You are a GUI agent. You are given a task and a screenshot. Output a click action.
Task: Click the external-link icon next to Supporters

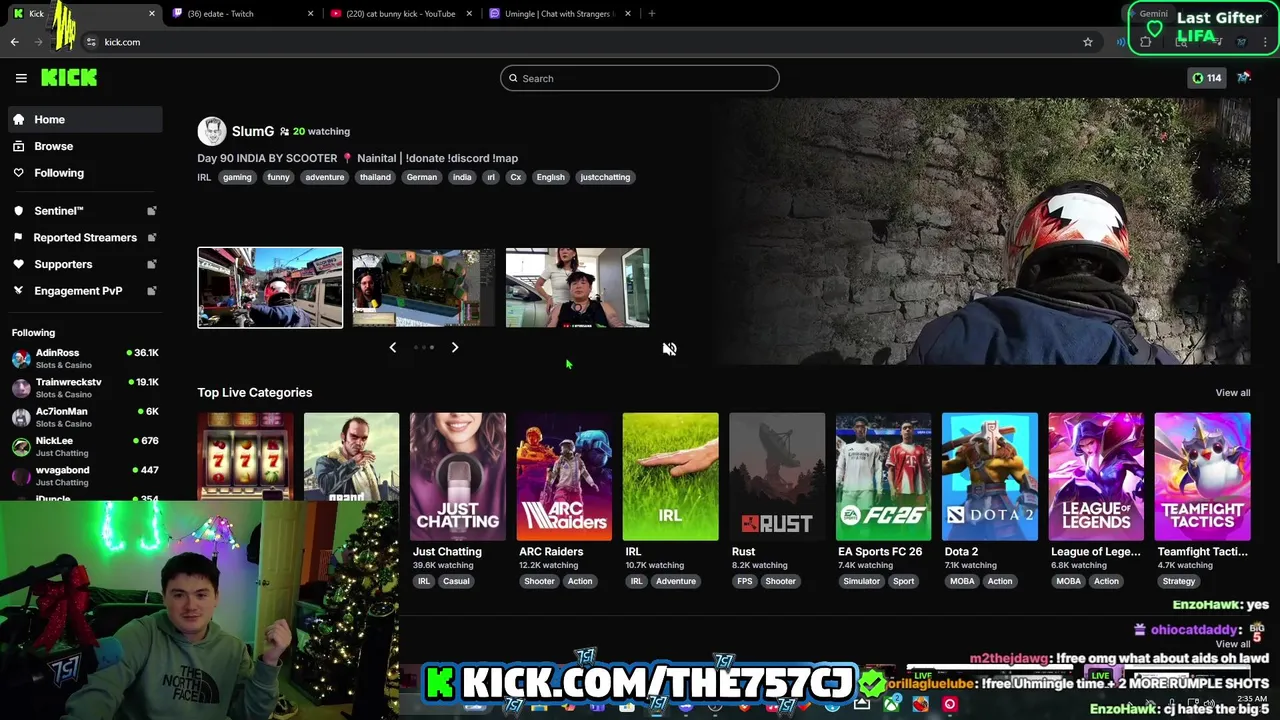pos(152,264)
